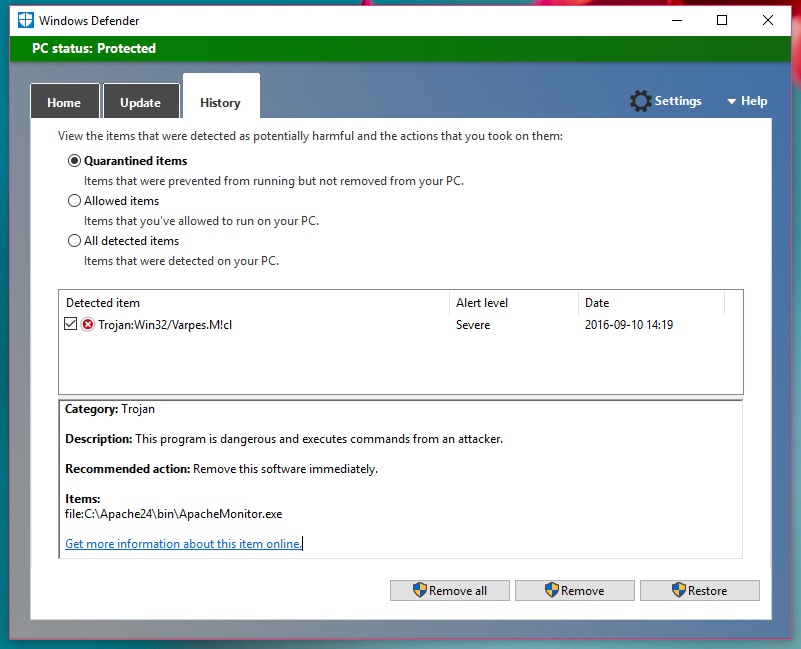Uncheck the Trojan:Win32/Varpes.M!cl checkbox

click(70, 324)
